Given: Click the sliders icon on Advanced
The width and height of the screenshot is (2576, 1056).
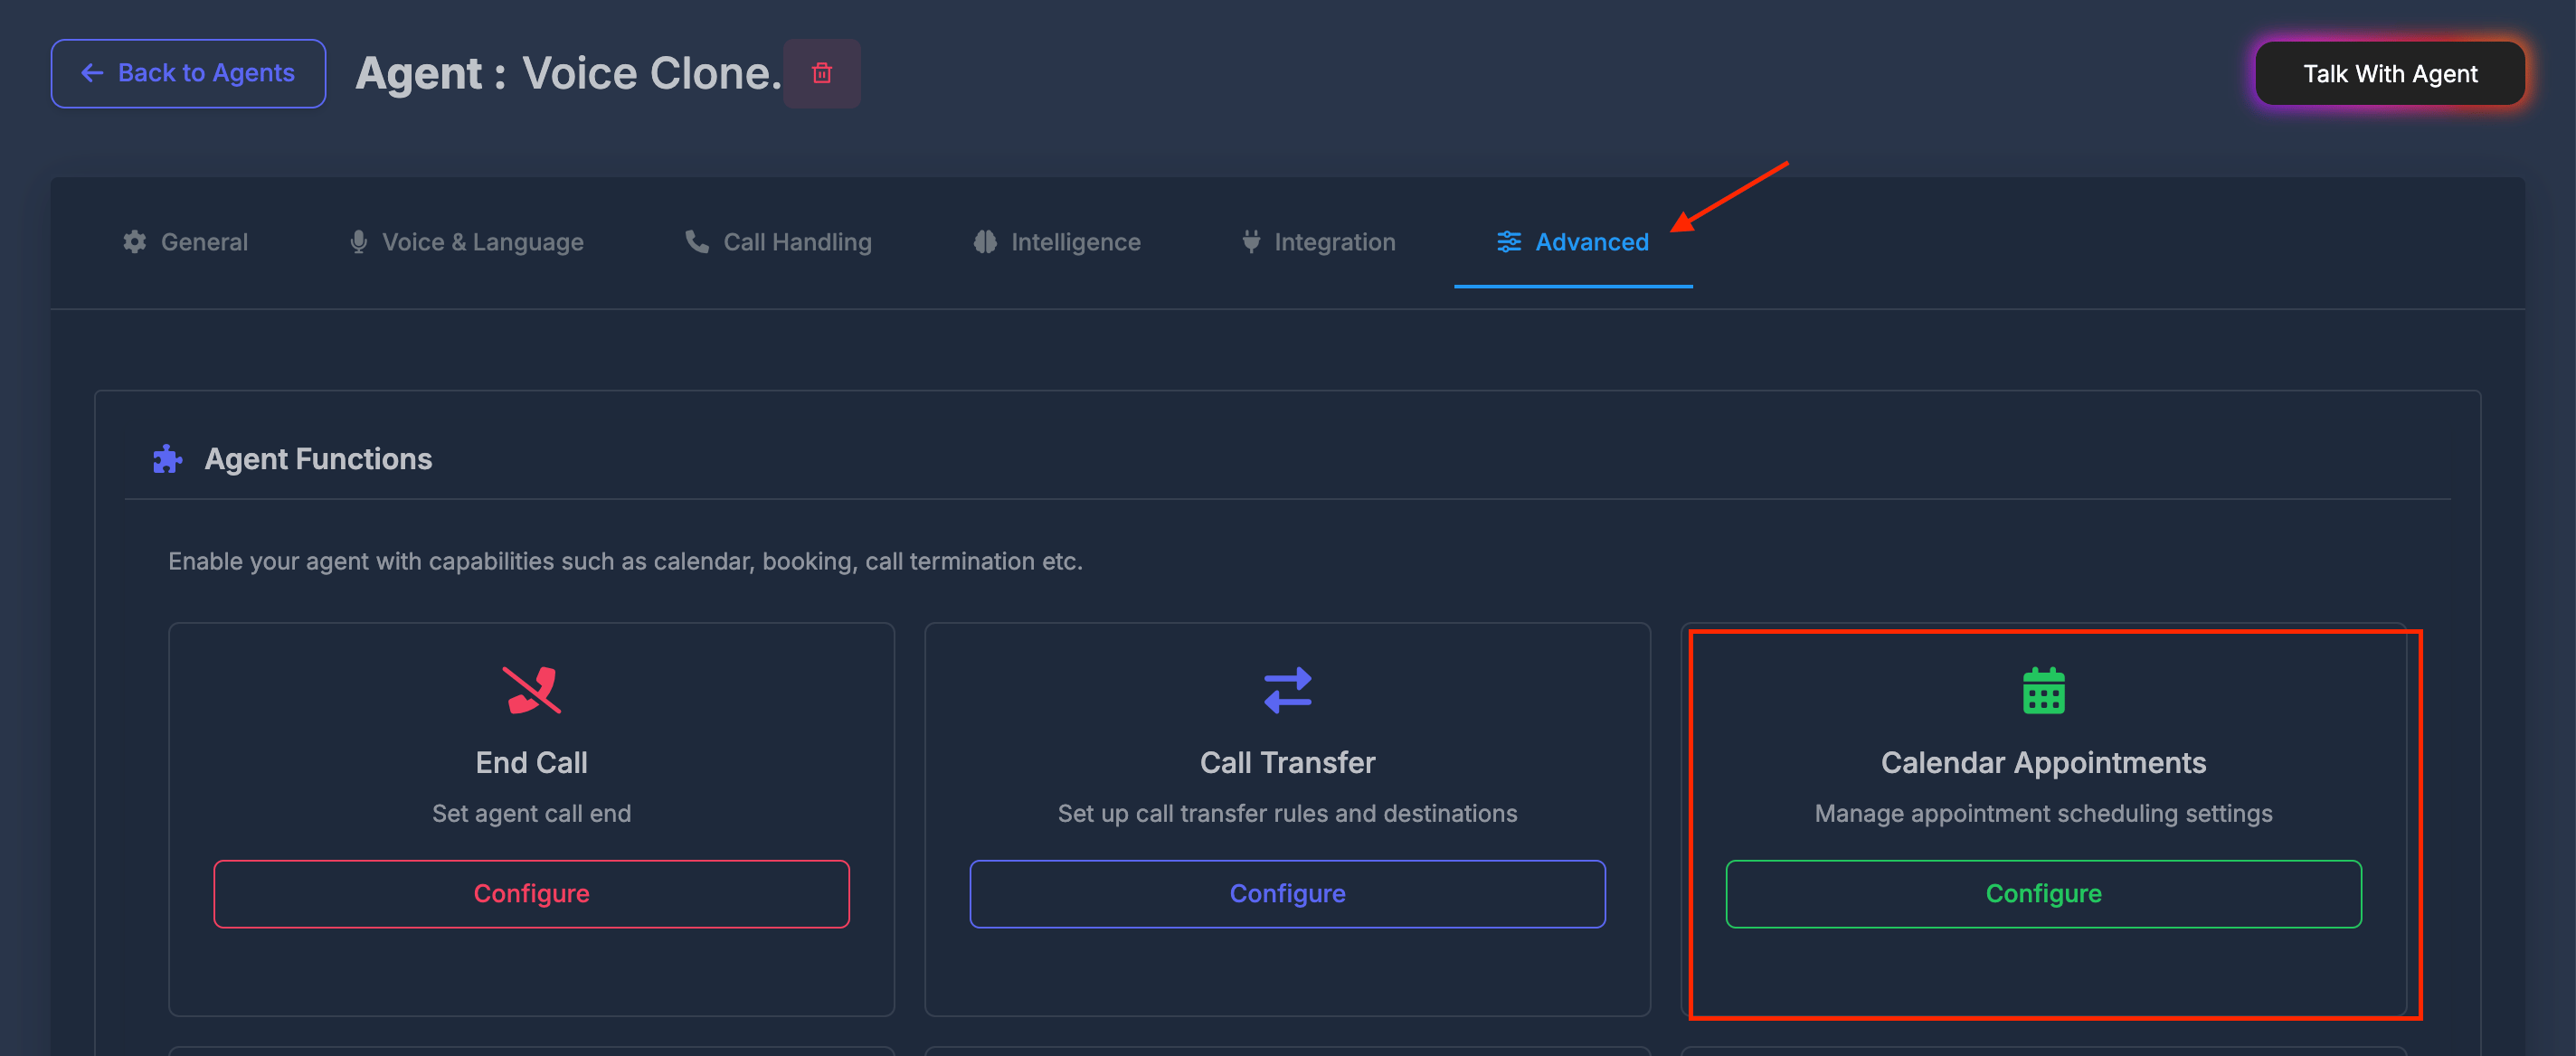Looking at the screenshot, I should click(x=1509, y=242).
